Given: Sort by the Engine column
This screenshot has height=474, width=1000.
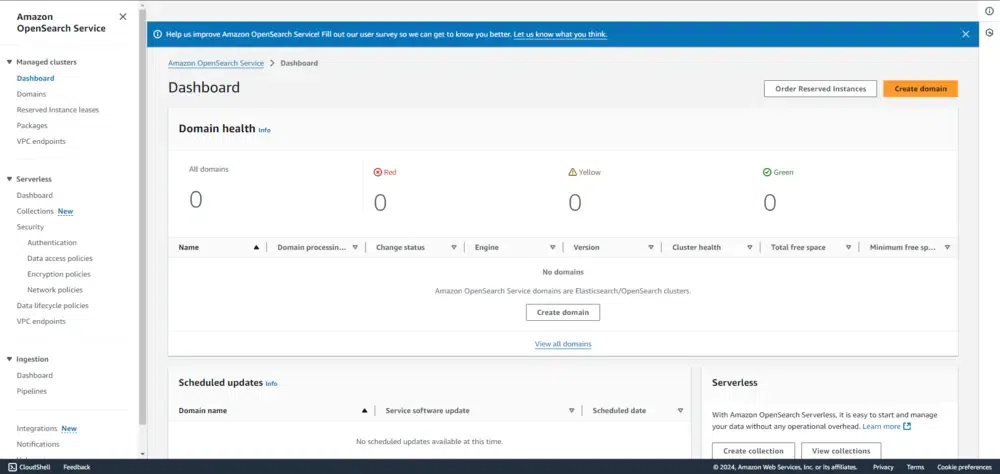Looking at the screenshot, I should tap(552, 248).
